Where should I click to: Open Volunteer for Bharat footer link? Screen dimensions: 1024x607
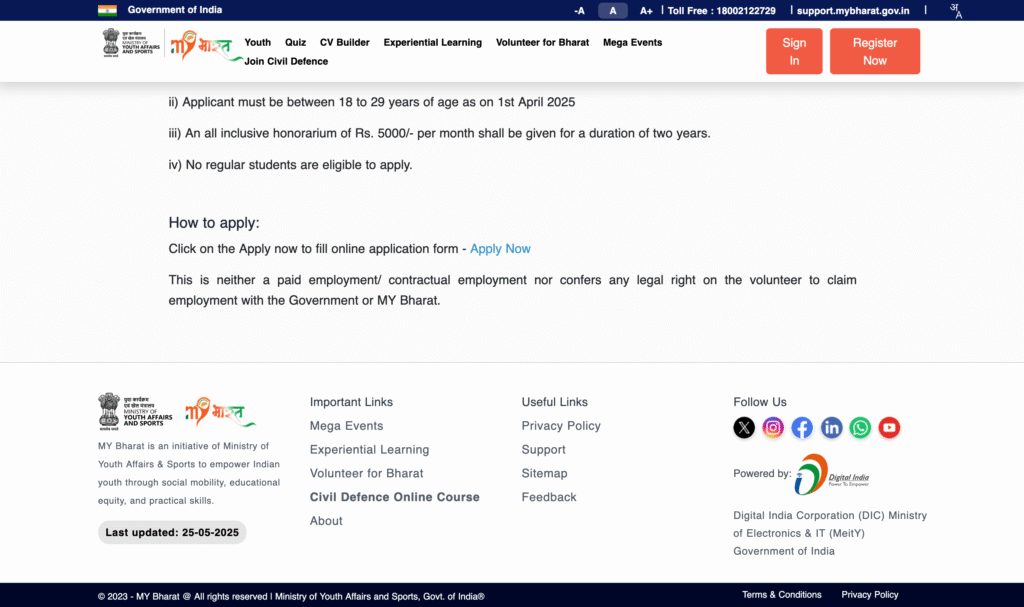(366, 473)
